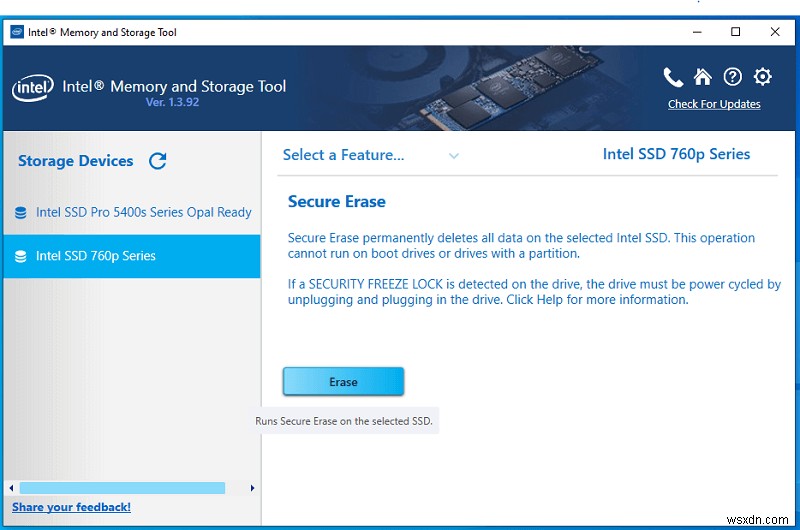Open help via the question mark icon
The image size is (800, 530).
[733, 78]
